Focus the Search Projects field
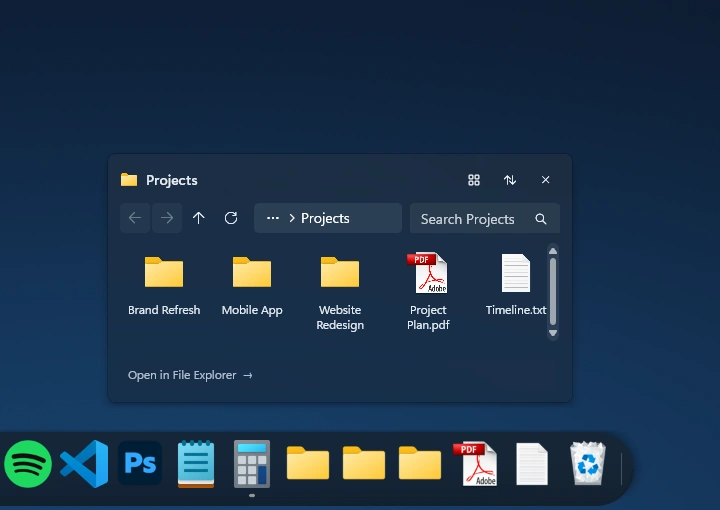Screen dimensions: 720x510 tap(485, 219)
